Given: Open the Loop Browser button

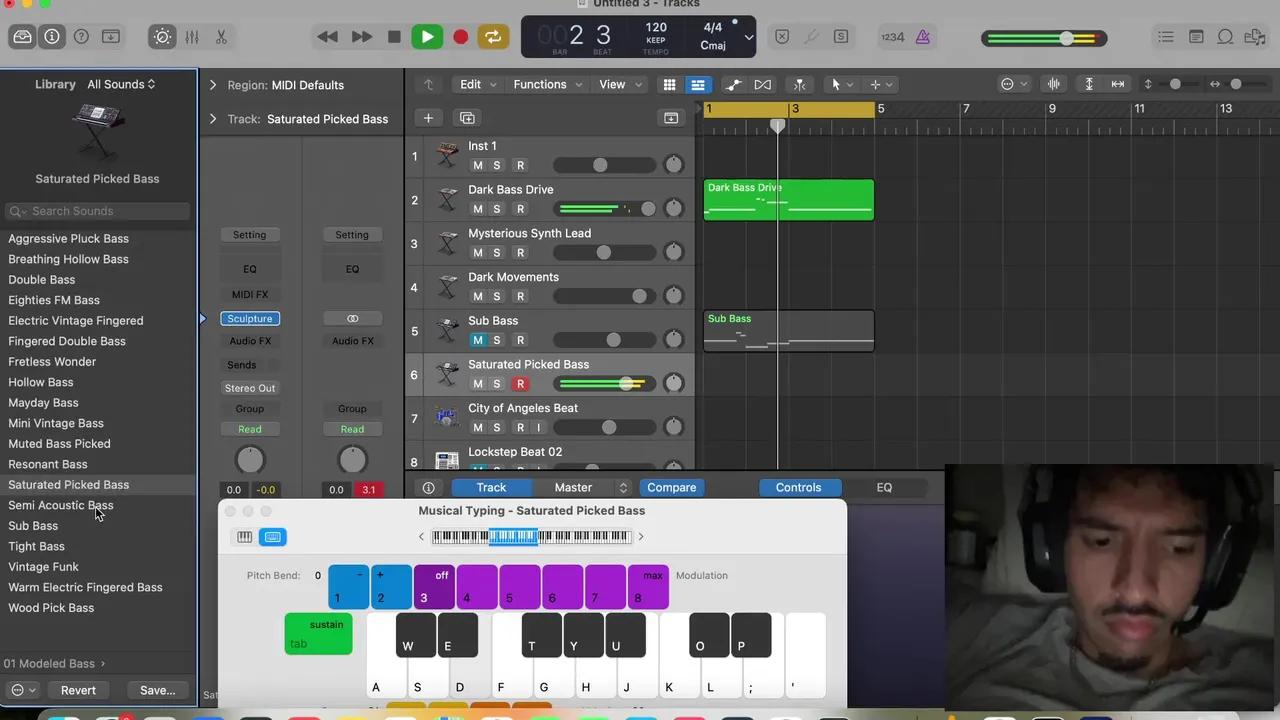Looking at the screenshot, I should click(x=1225, y=37).
